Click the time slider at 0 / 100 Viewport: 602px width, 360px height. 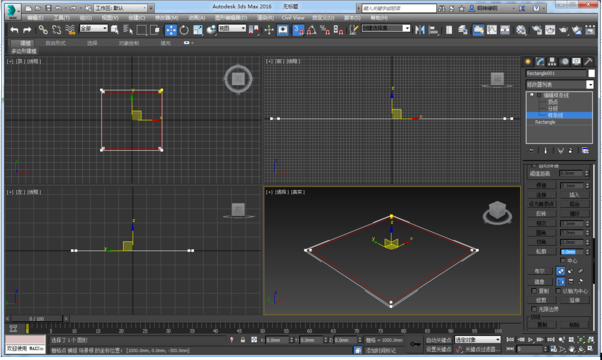[36, 319]
